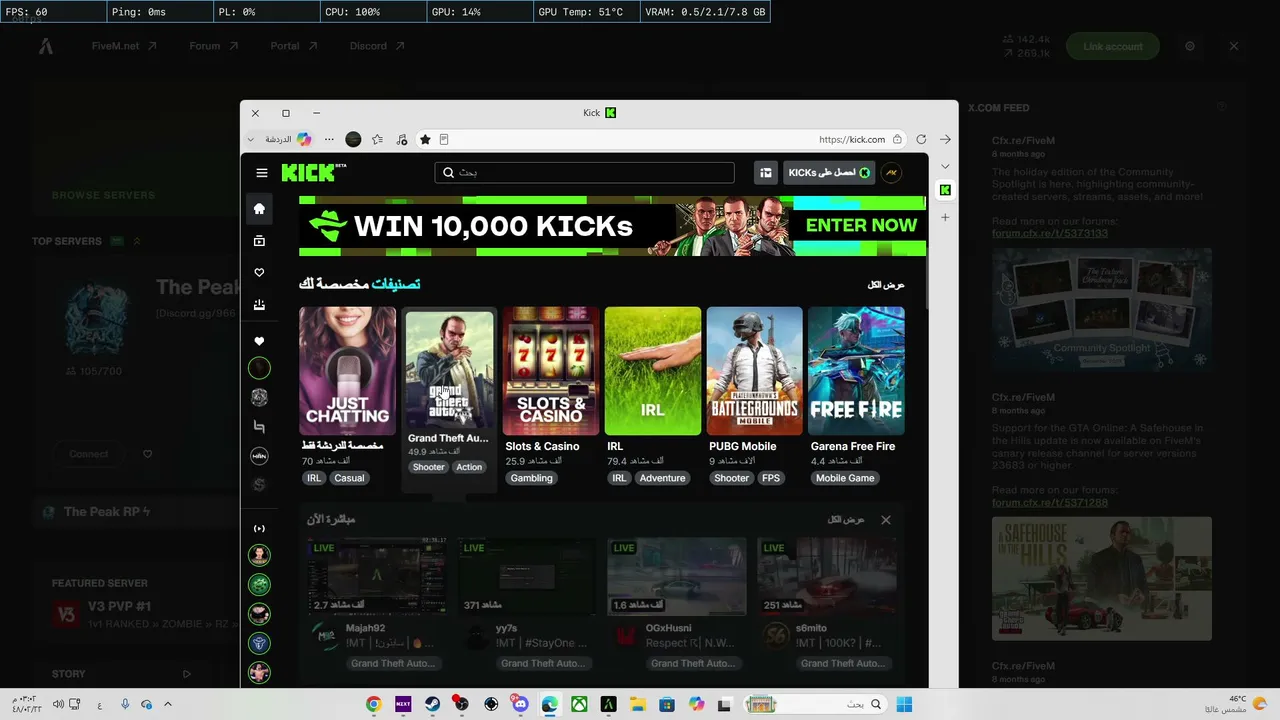Open the Windows Start menu
This screenshot has width=1280, height=720.
coord(904,704)
